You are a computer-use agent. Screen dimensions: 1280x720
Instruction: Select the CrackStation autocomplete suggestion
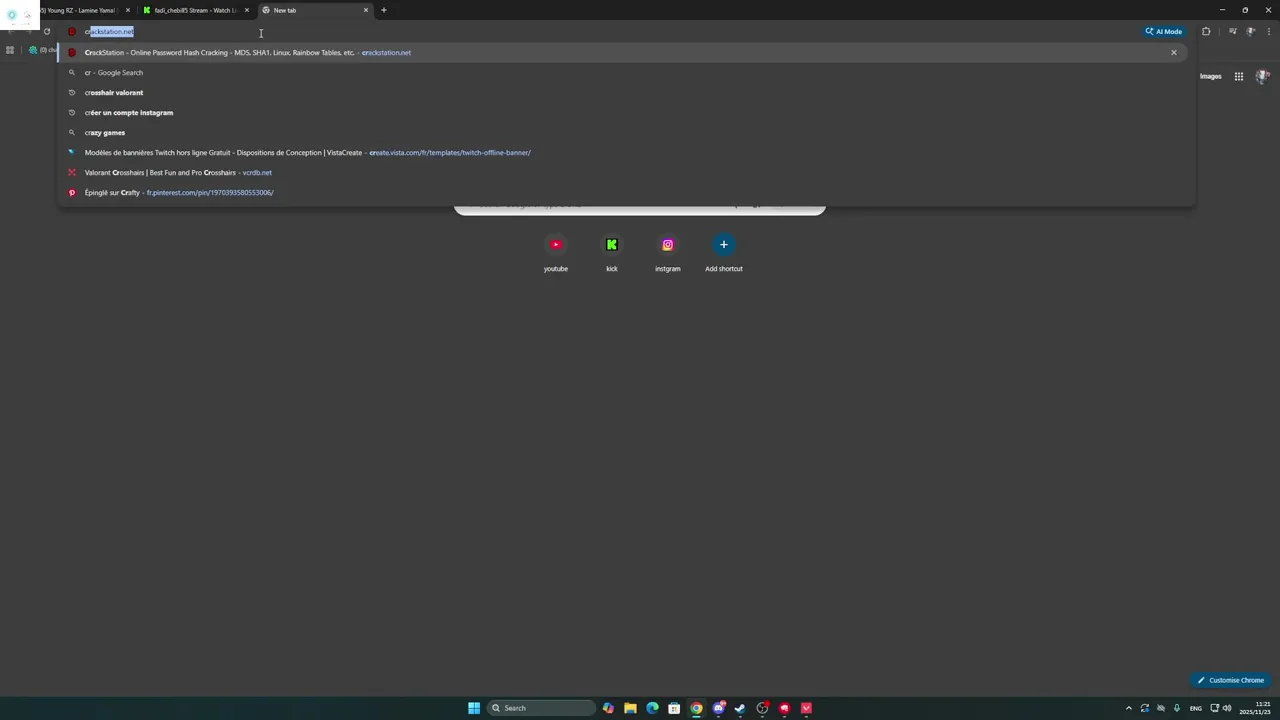[622, 52]
